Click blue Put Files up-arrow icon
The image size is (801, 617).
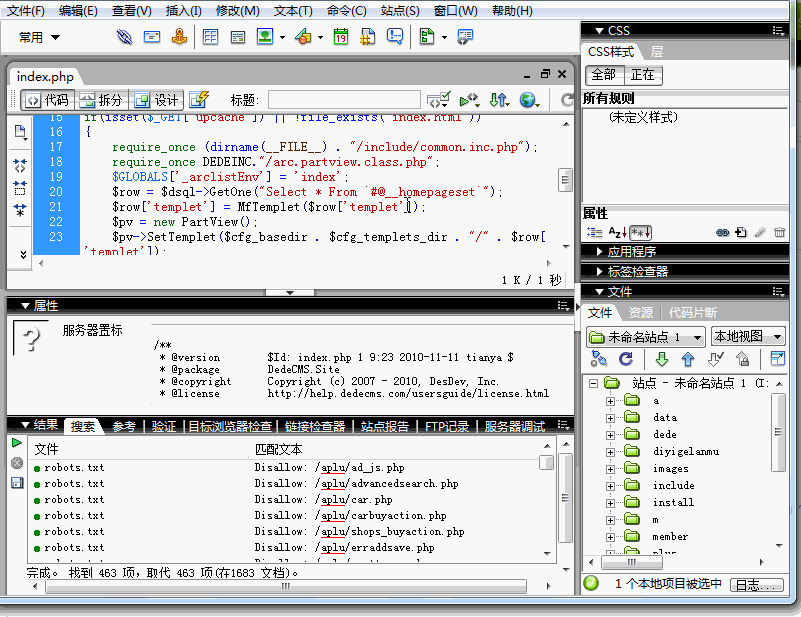(687, 359)
